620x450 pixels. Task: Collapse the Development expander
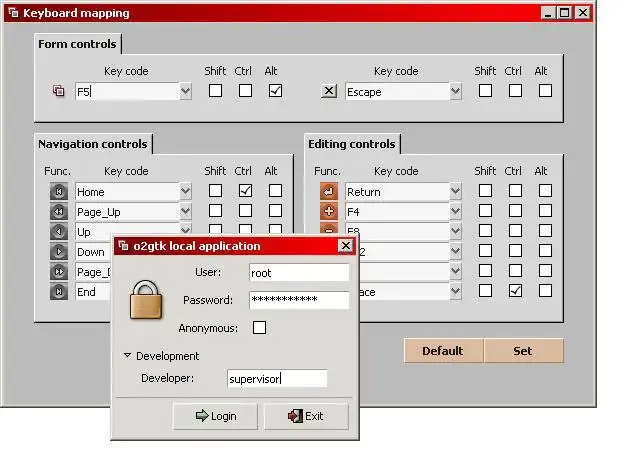pos(127,355)
